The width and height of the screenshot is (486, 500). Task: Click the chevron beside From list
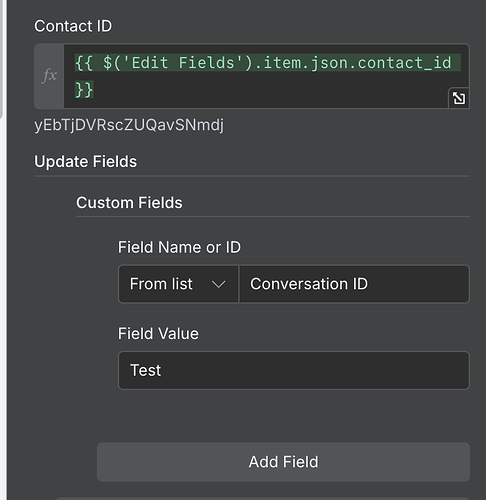218,284
